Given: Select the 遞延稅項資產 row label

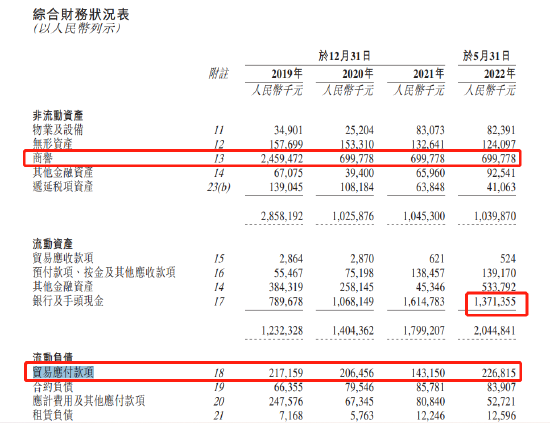Looking at the screenshot, I should point(63,187).
